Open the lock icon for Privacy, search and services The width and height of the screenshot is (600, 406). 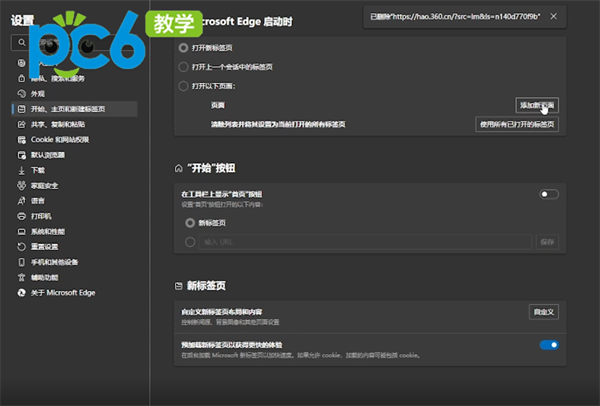point(21,78)
